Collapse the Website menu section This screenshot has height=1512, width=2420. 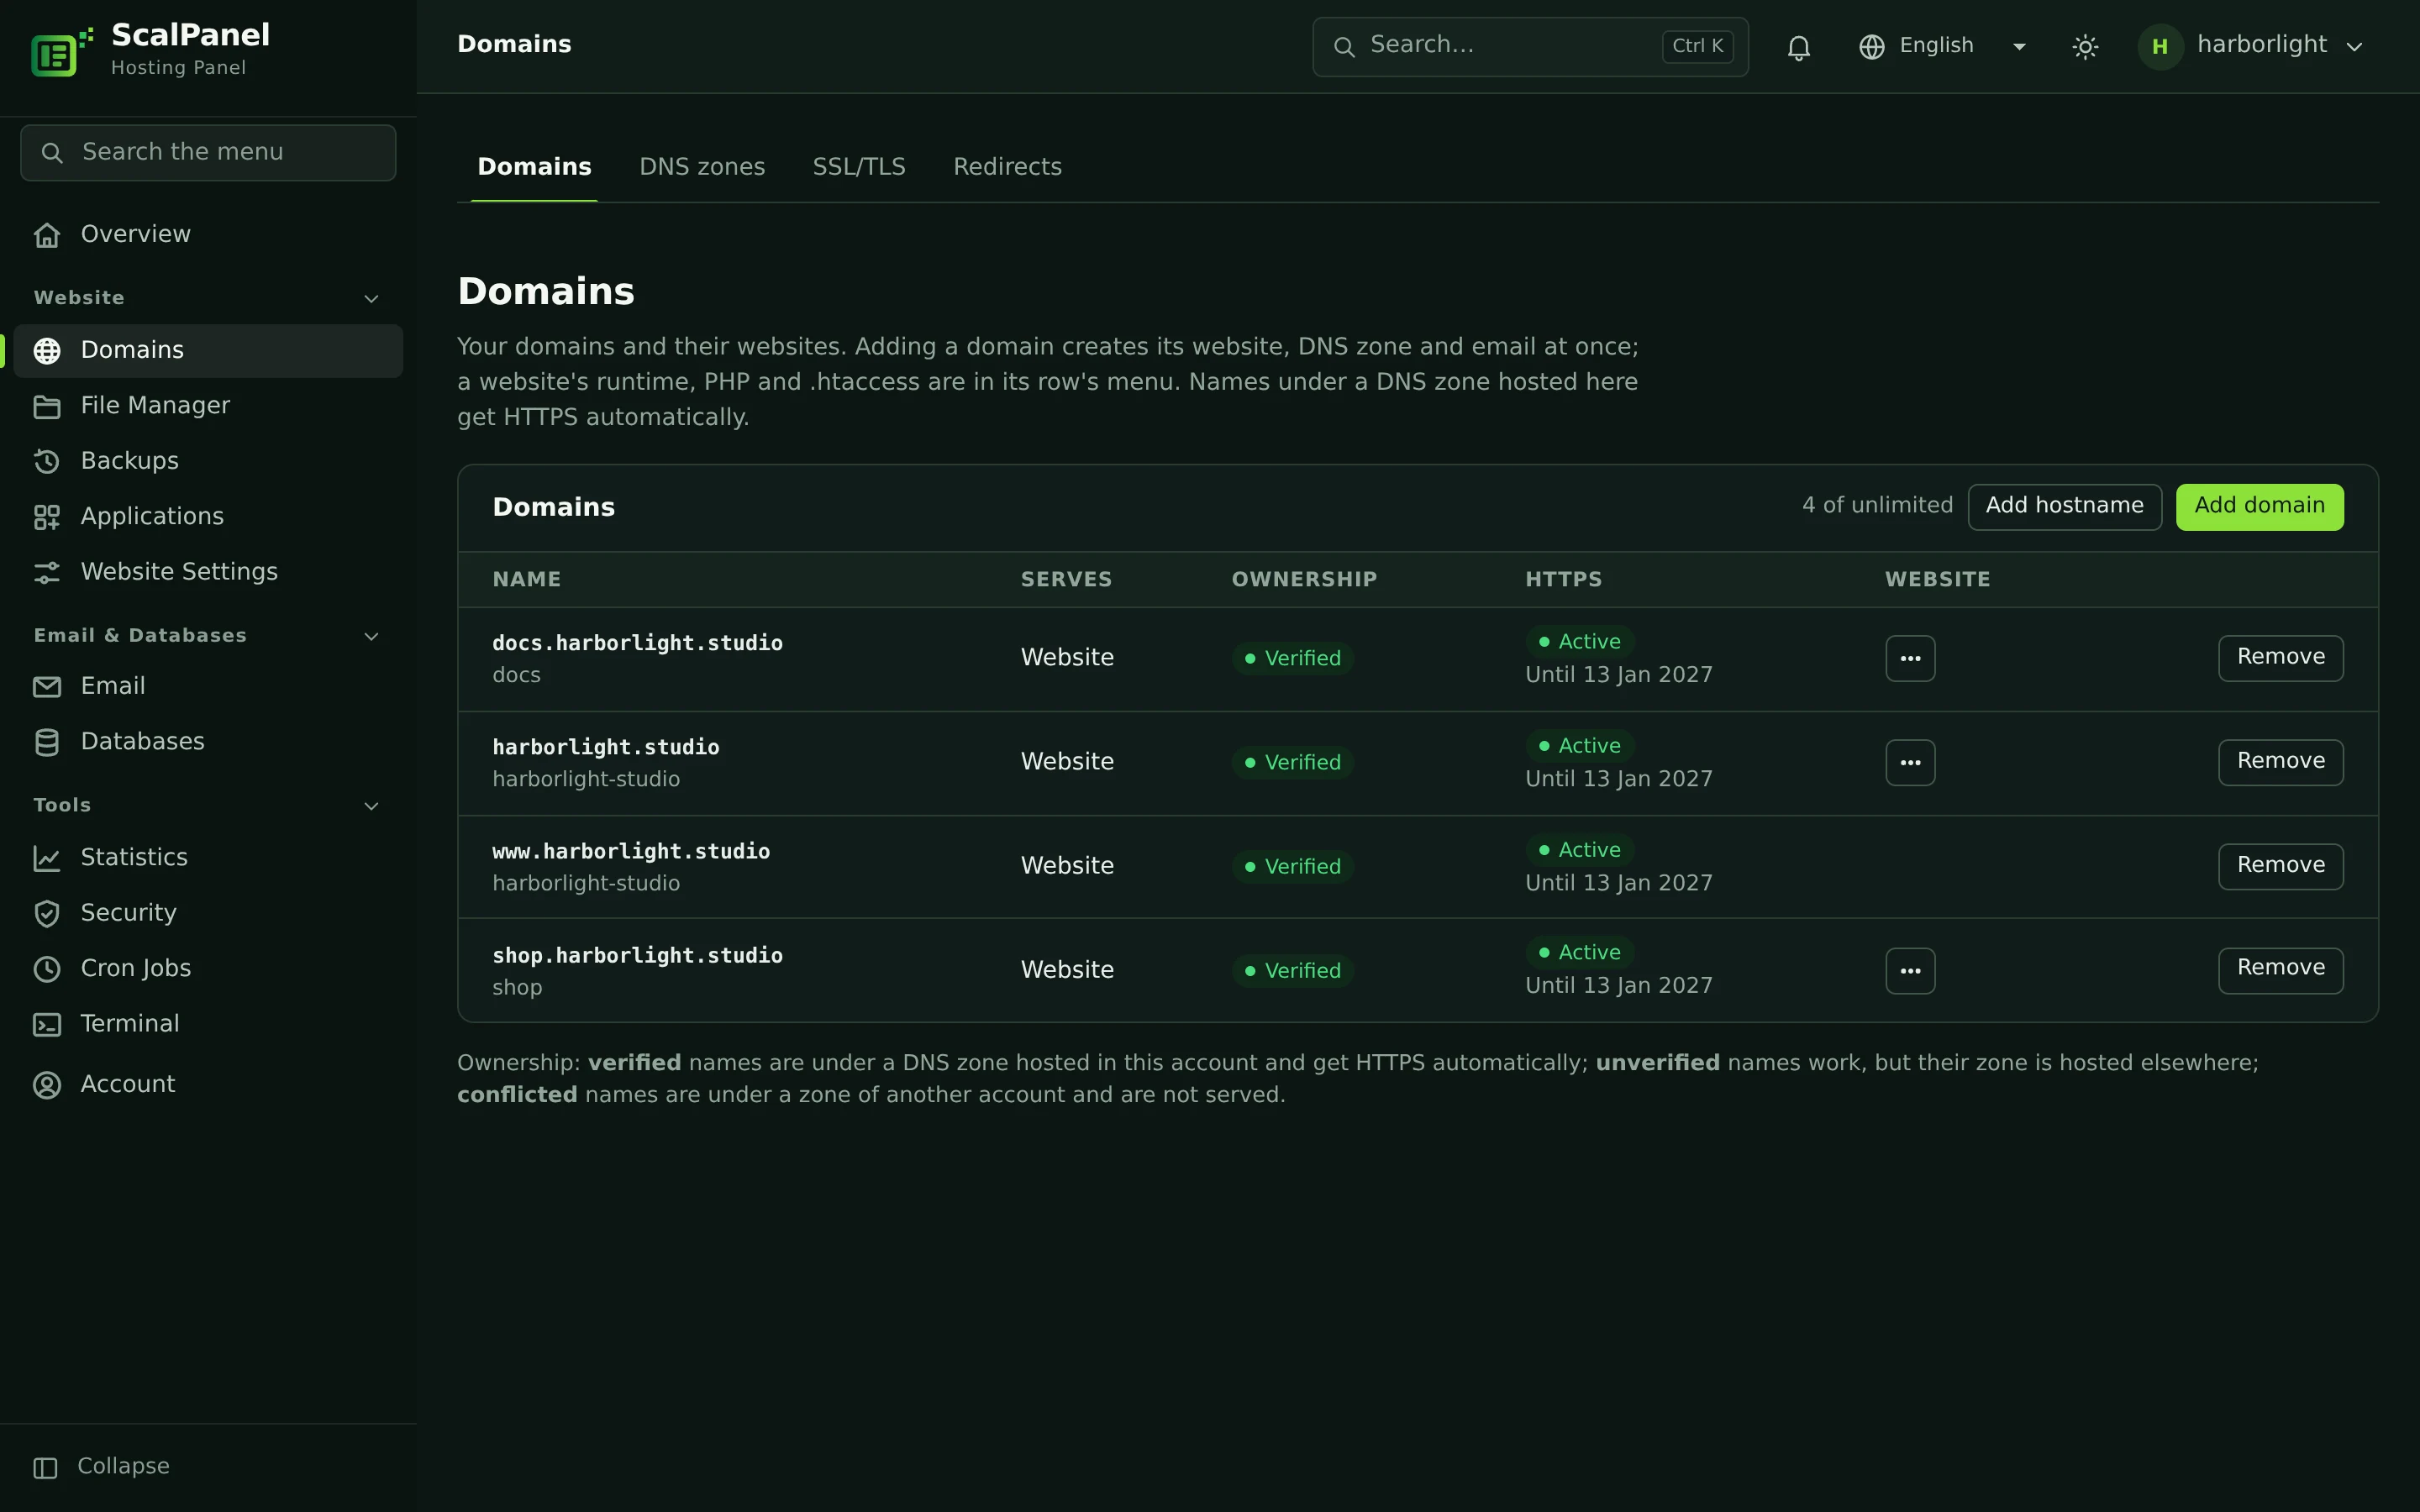(x=371, y=299)
